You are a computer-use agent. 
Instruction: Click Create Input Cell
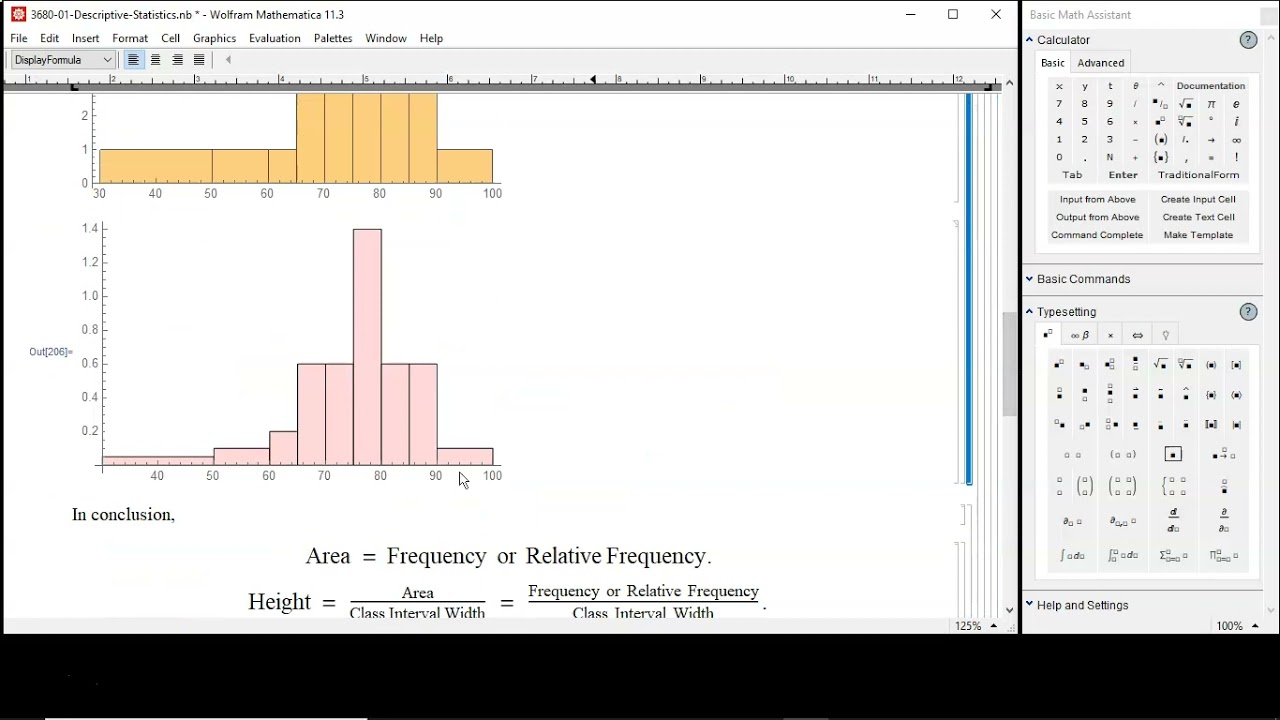tap(1198, 200)
